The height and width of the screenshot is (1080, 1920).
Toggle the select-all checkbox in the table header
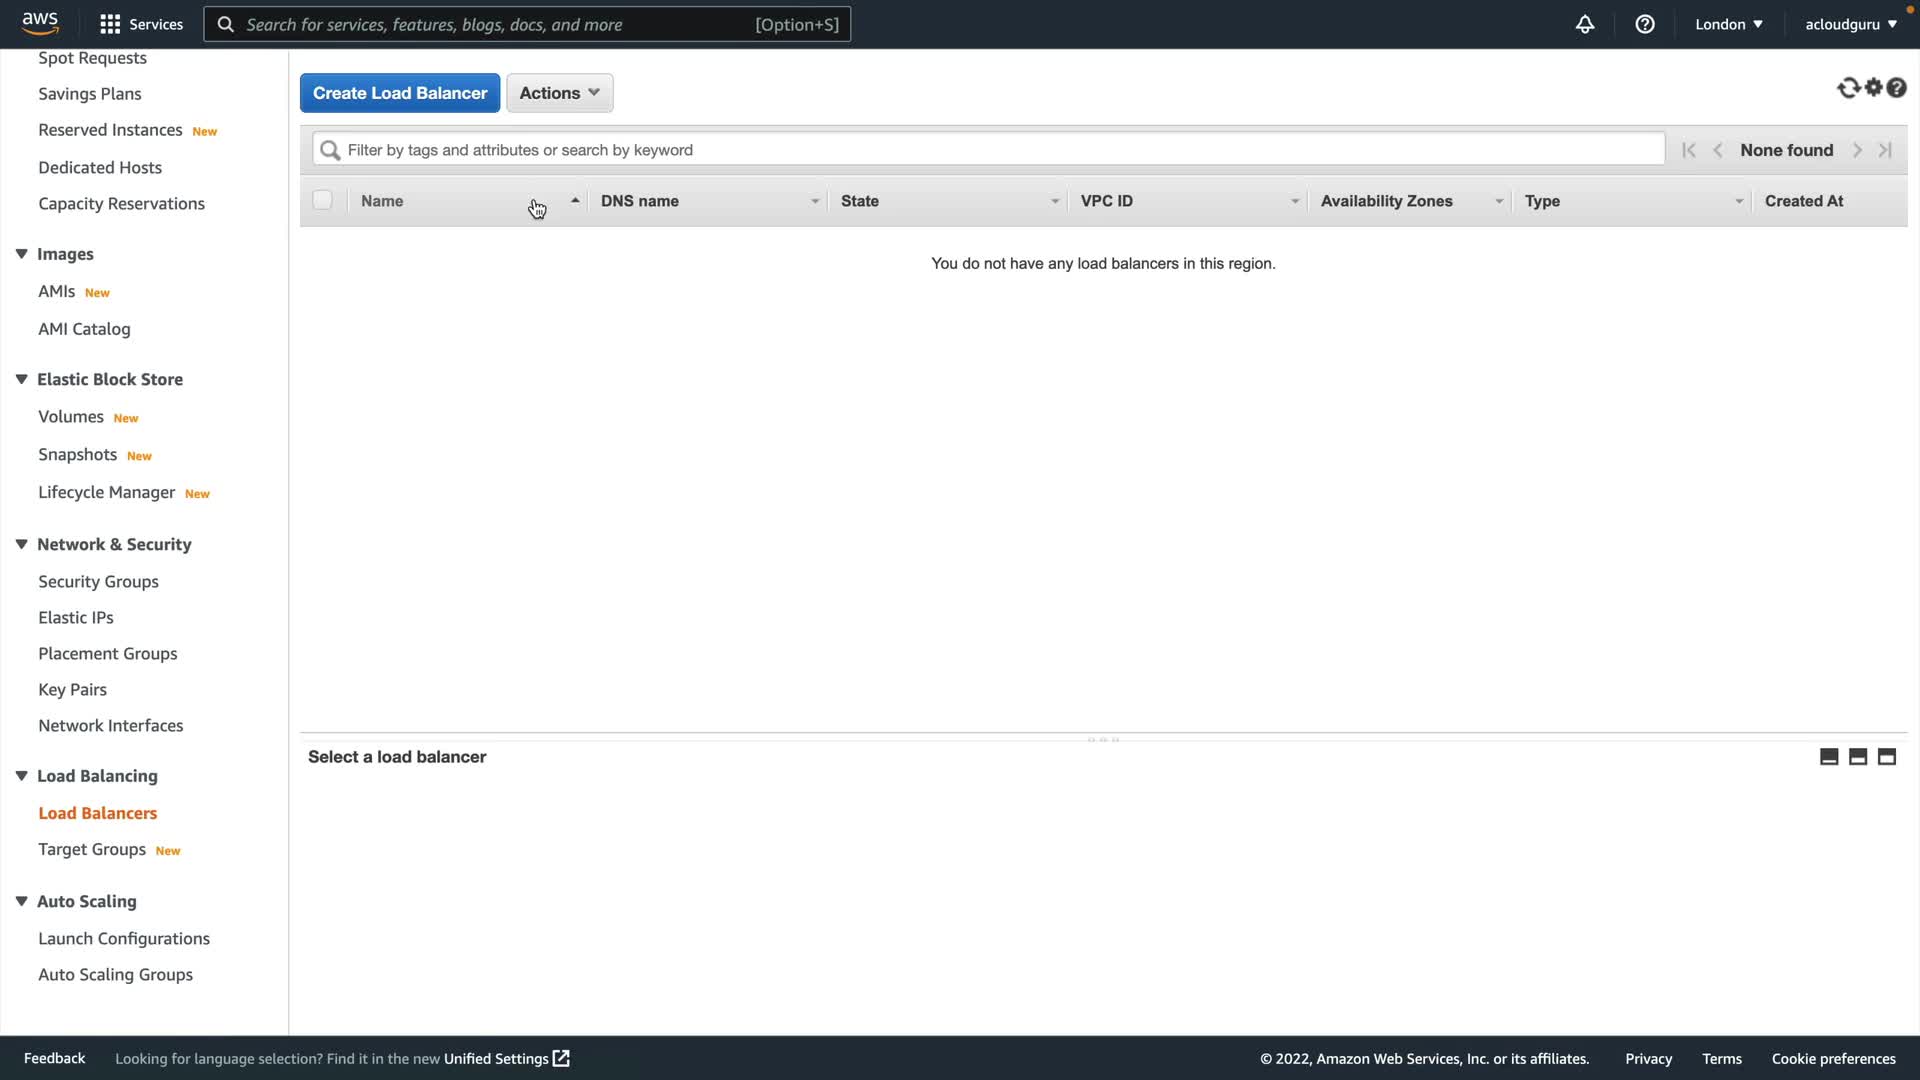(x=322, y=200)
